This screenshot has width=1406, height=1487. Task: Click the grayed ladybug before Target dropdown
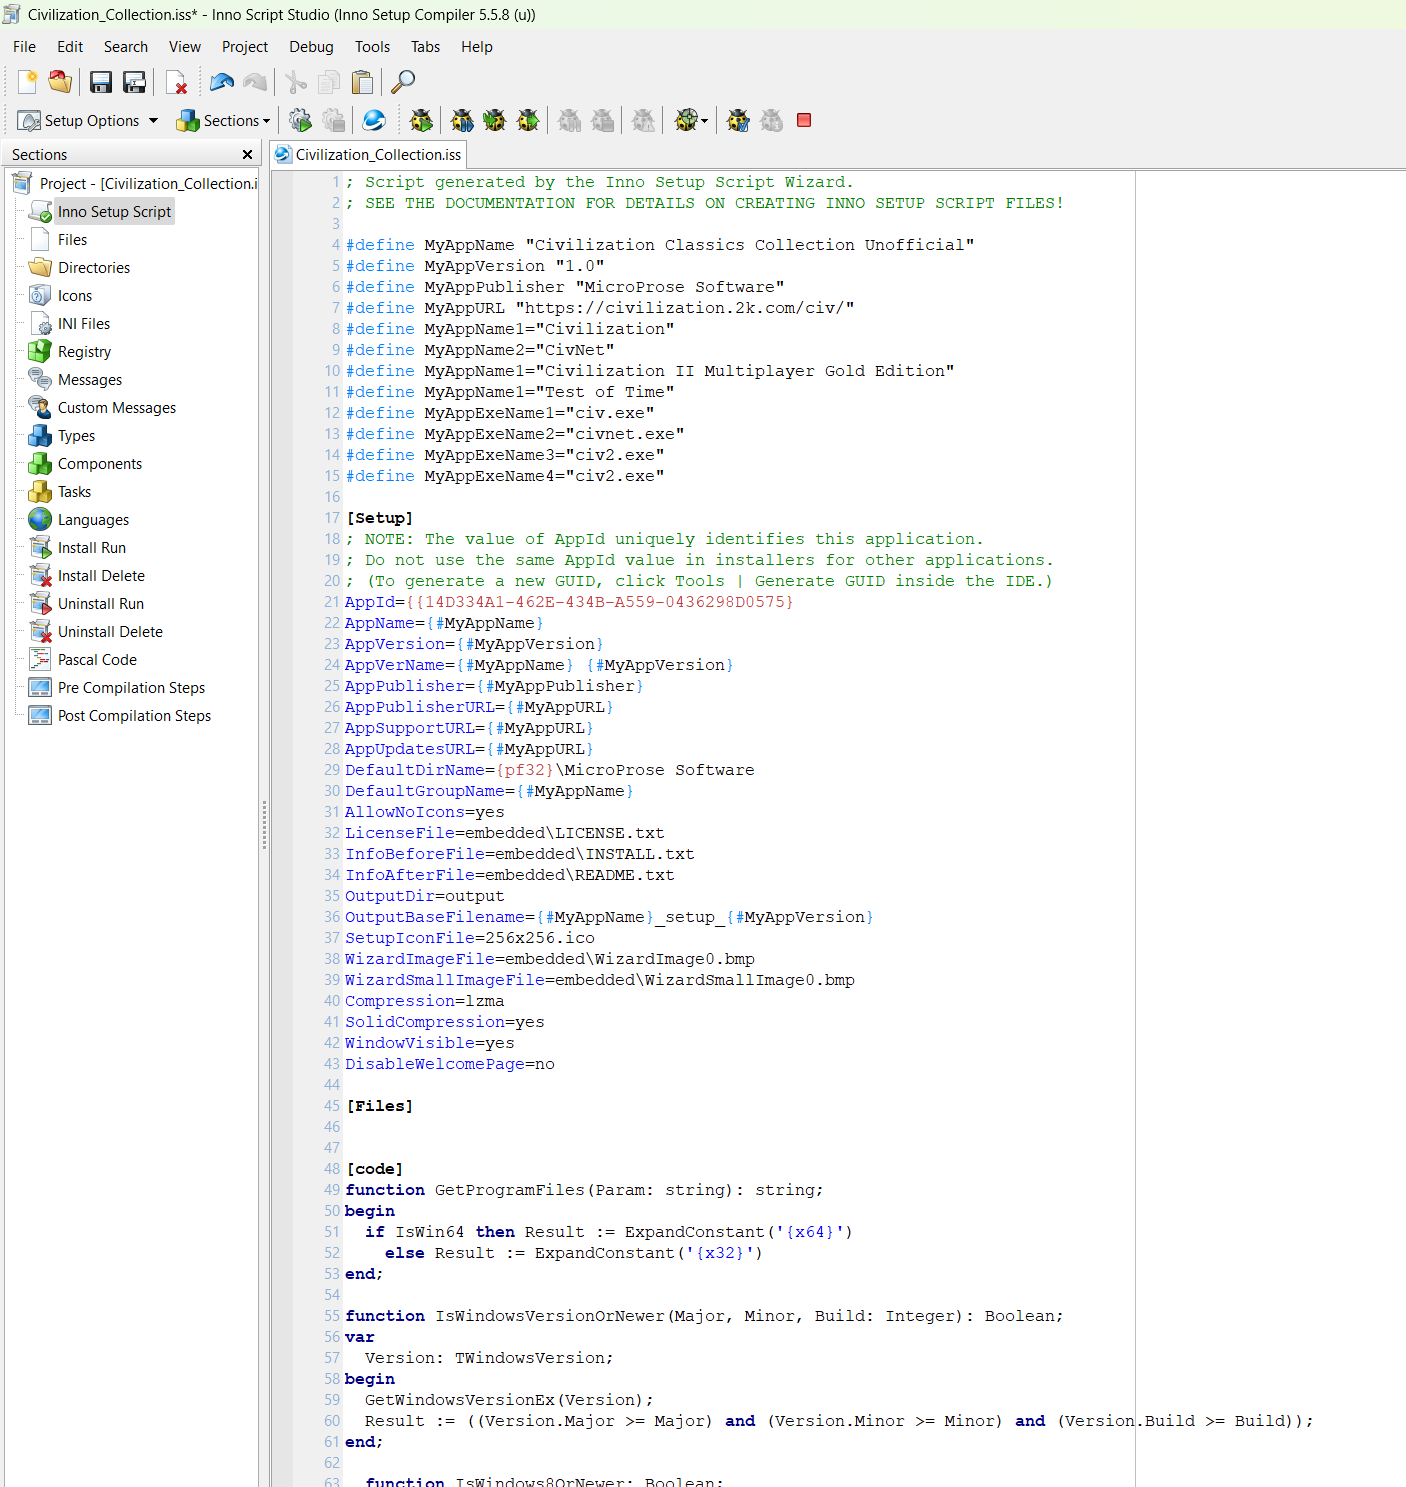click(x=644, y=121)
